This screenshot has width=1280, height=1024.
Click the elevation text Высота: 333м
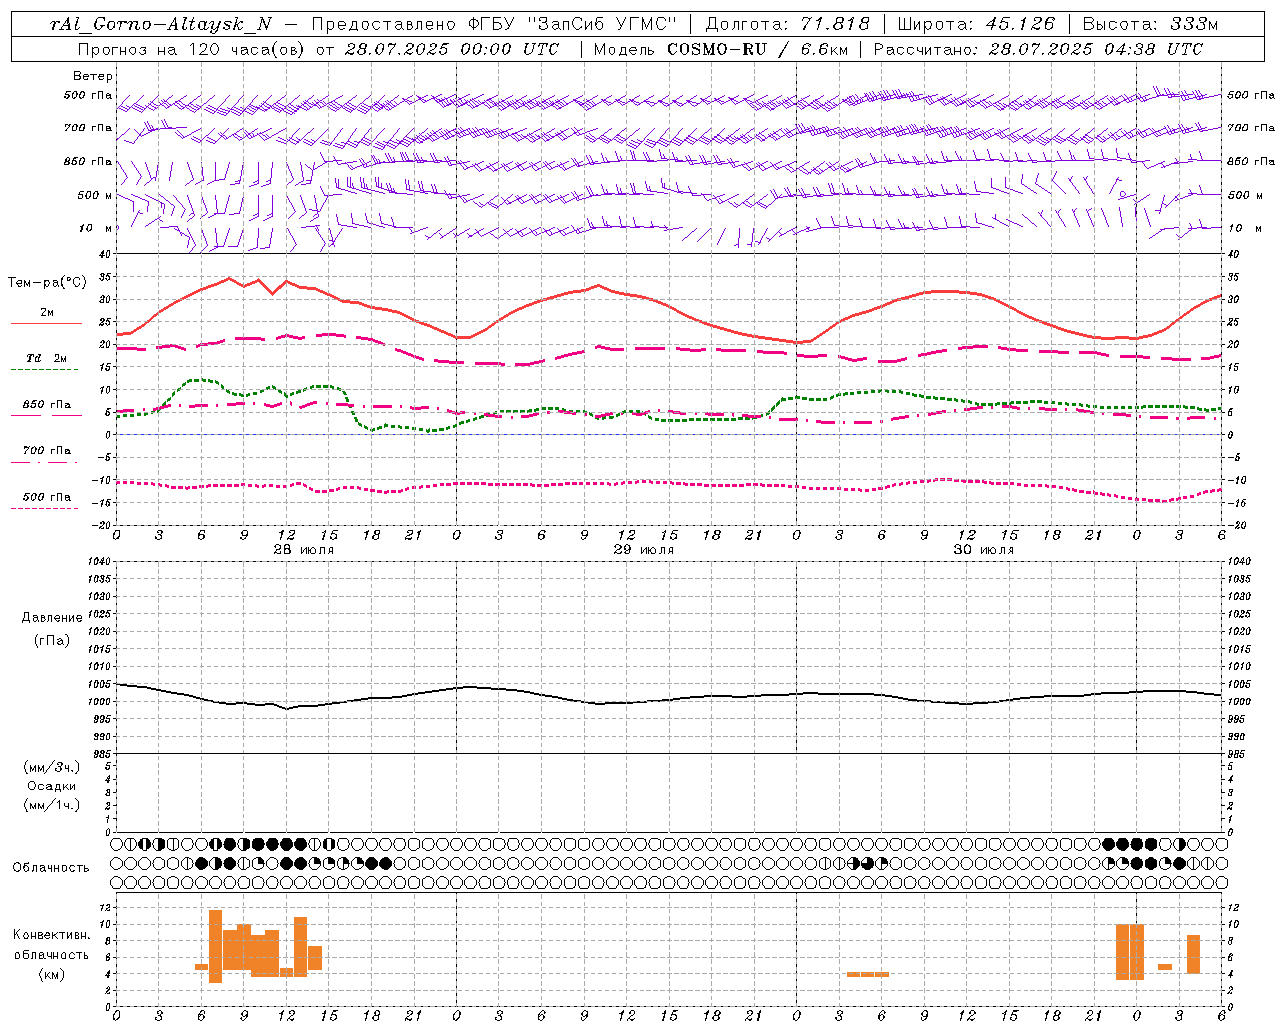pyautogui.click(x=1151, y=24)
